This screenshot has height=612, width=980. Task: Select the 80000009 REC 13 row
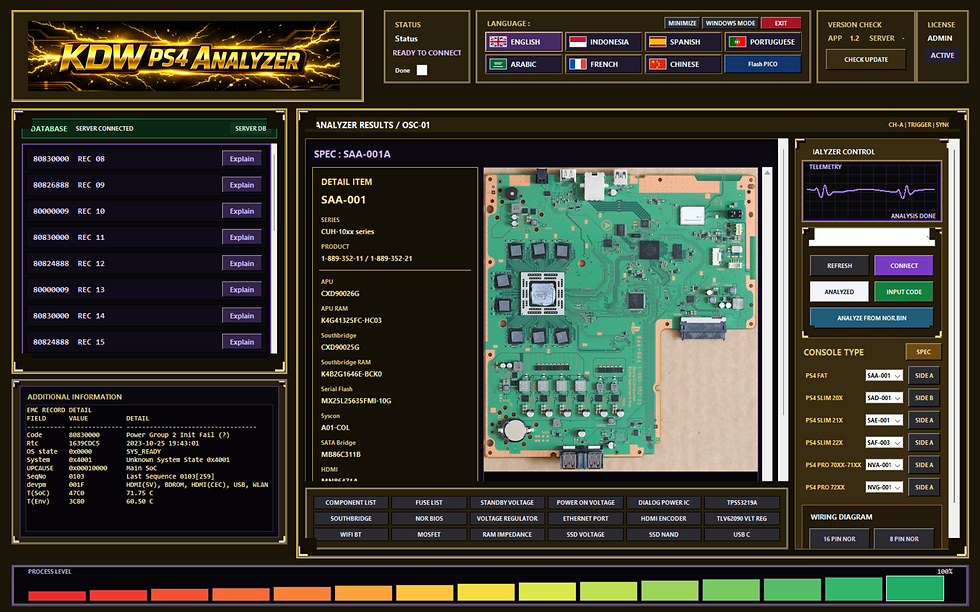pos(146,290)
